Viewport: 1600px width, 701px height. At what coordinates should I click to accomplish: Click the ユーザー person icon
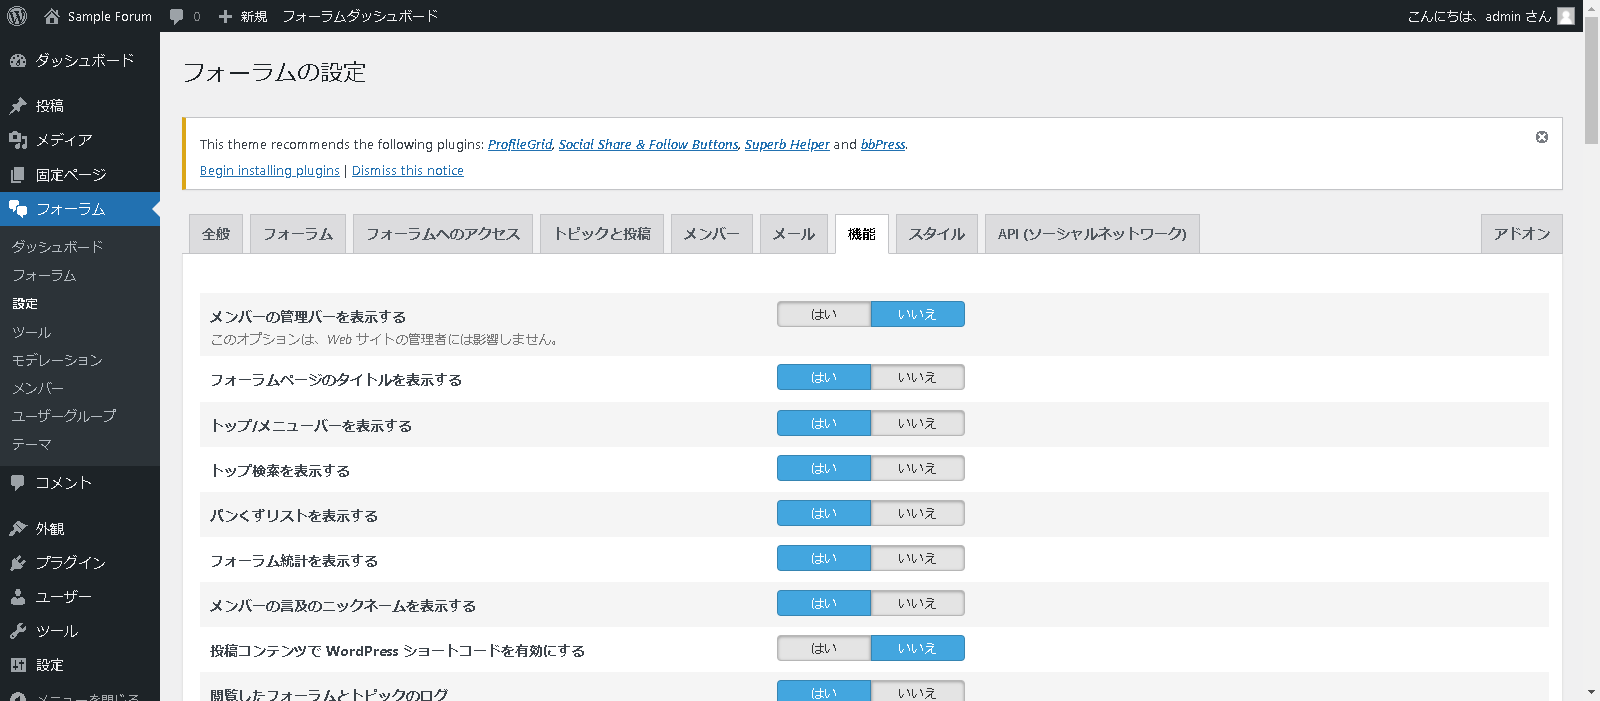[18, 597]
